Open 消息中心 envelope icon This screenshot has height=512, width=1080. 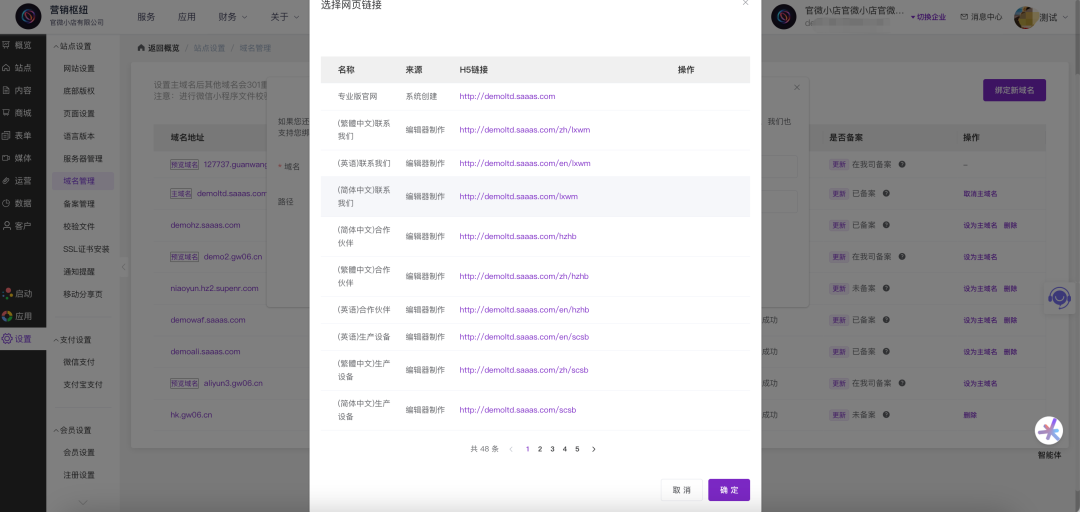click(964, 17)
